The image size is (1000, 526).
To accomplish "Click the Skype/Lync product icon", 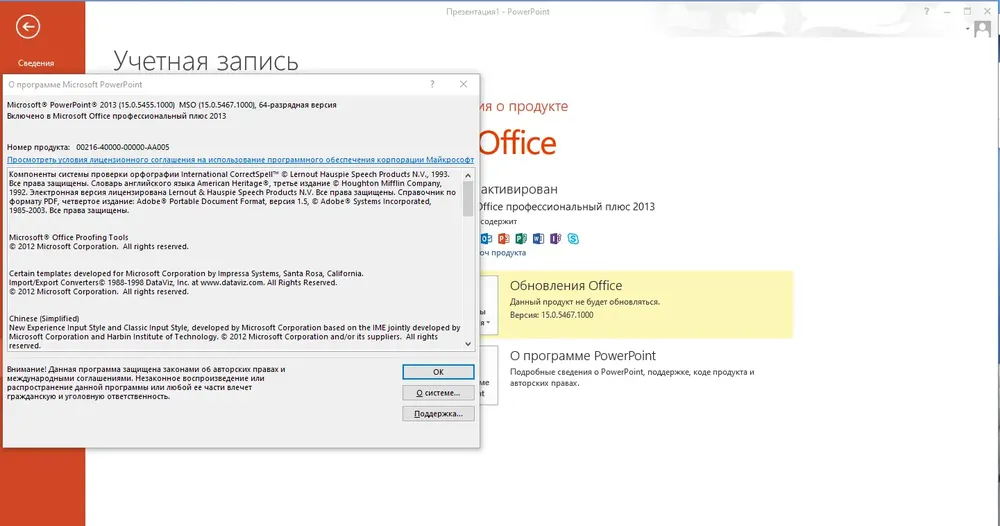I will tap(573, 238).
